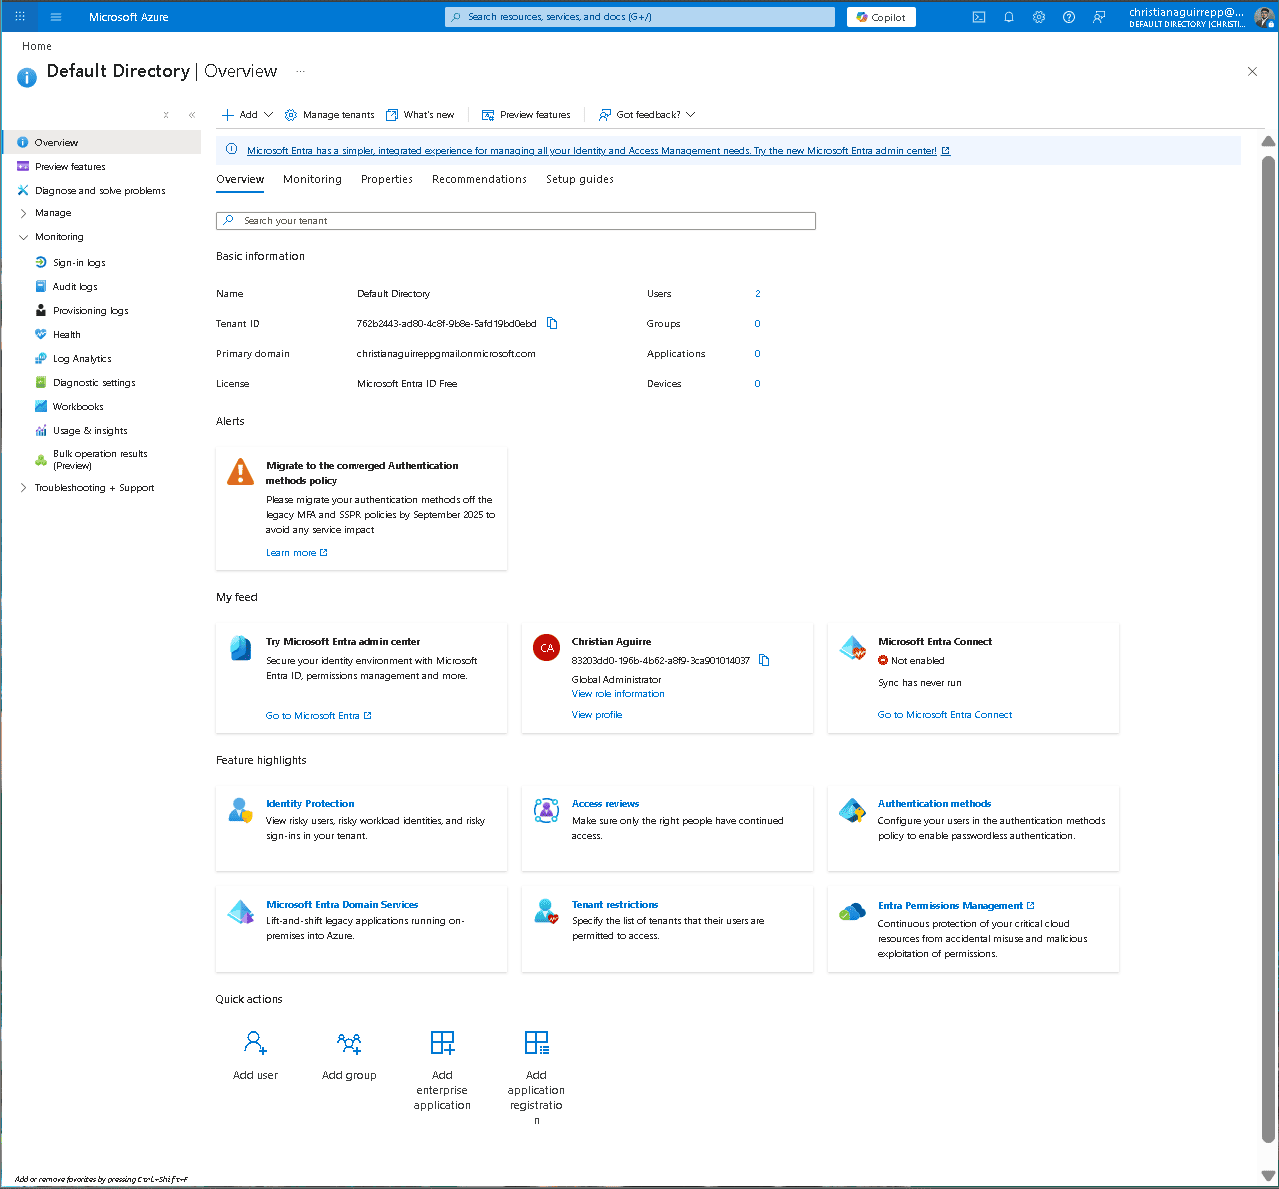Screen dimensions: 1279x1189
Task: Open Log Analytics
Action: [83, 358]
